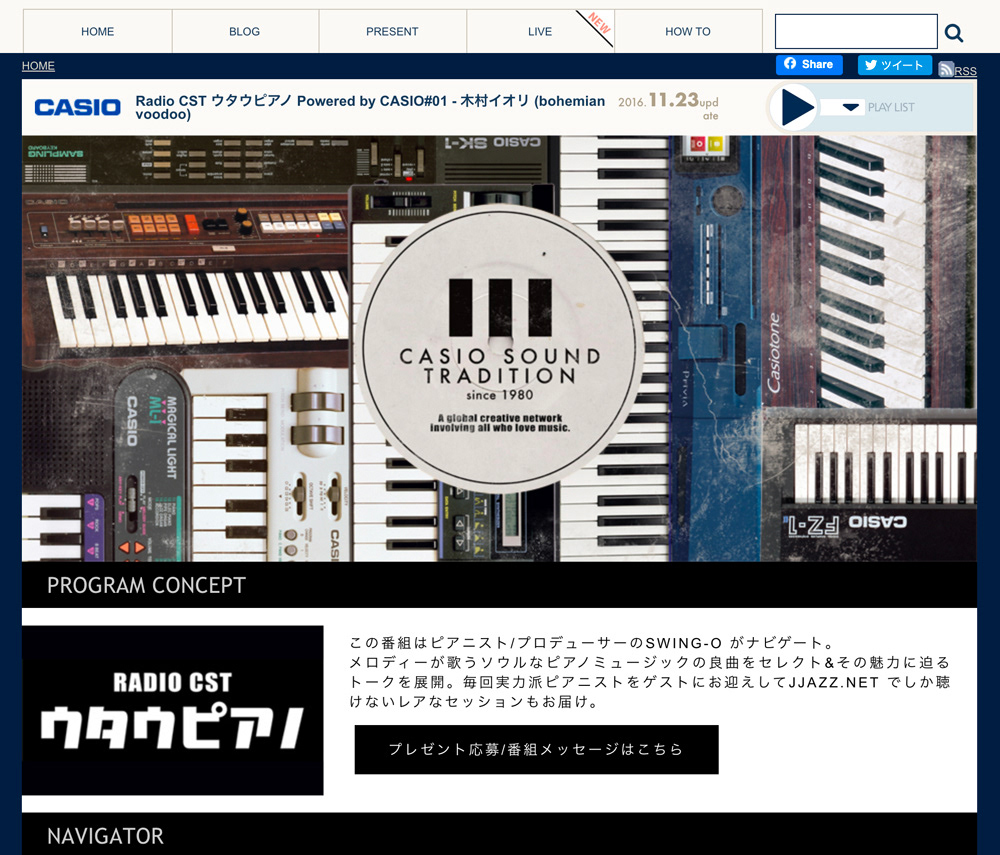Expand the player dropdown arrow
1000x855 pixels.
[x=851, y=107]
